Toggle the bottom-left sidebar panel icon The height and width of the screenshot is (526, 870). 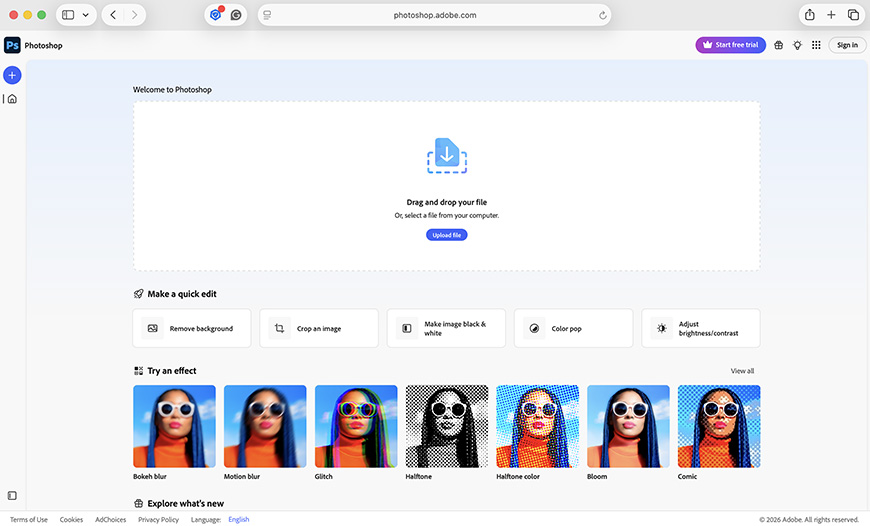12,495
